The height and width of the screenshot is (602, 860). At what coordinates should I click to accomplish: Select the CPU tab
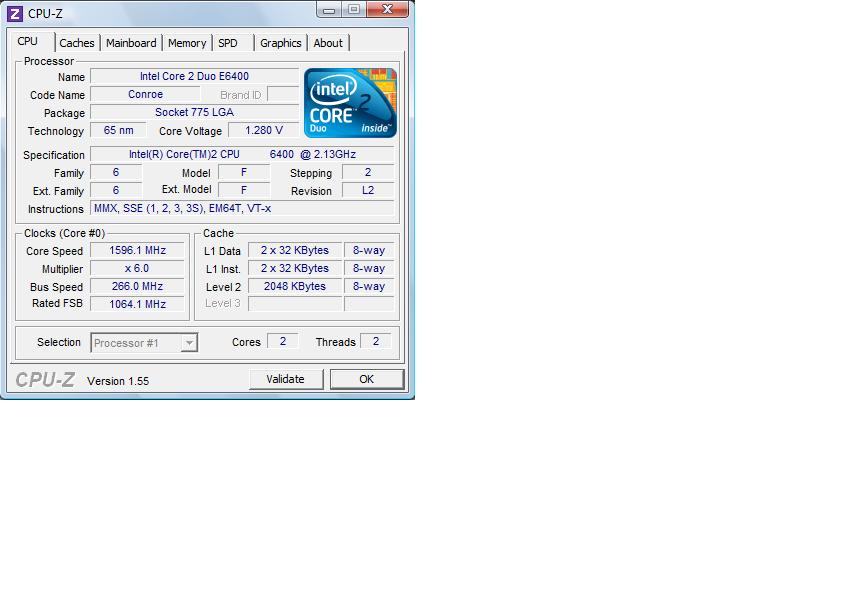click(27, 41)
